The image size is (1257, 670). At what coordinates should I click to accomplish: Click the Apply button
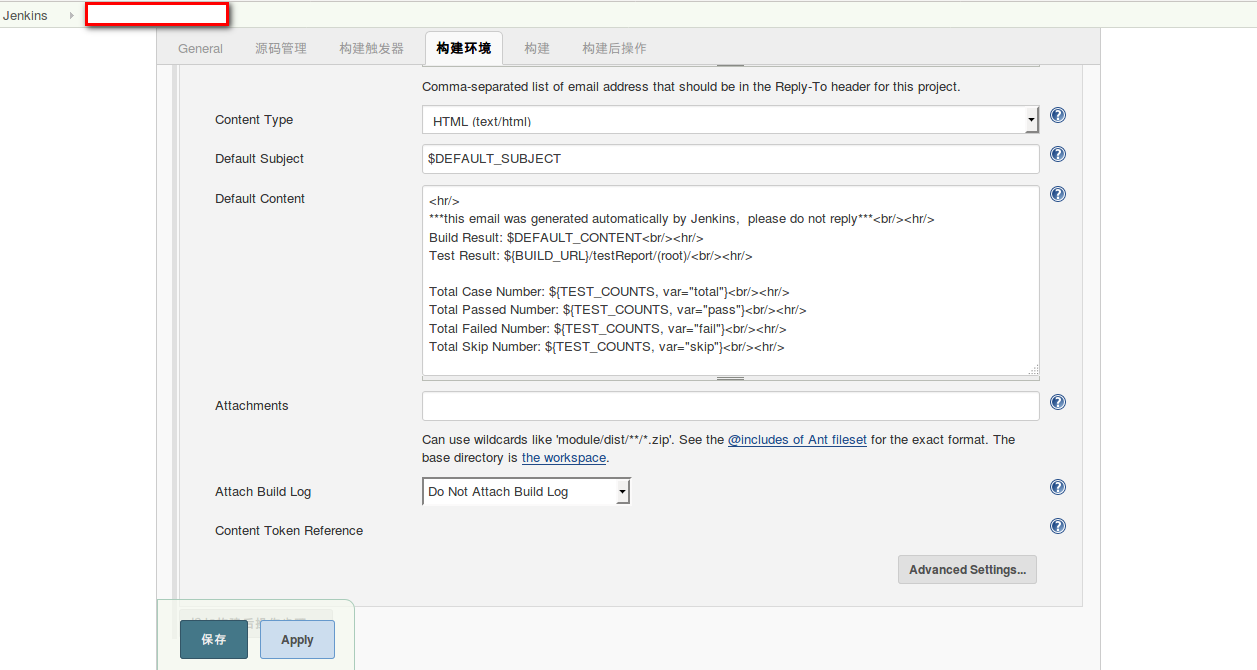[297, 640]
